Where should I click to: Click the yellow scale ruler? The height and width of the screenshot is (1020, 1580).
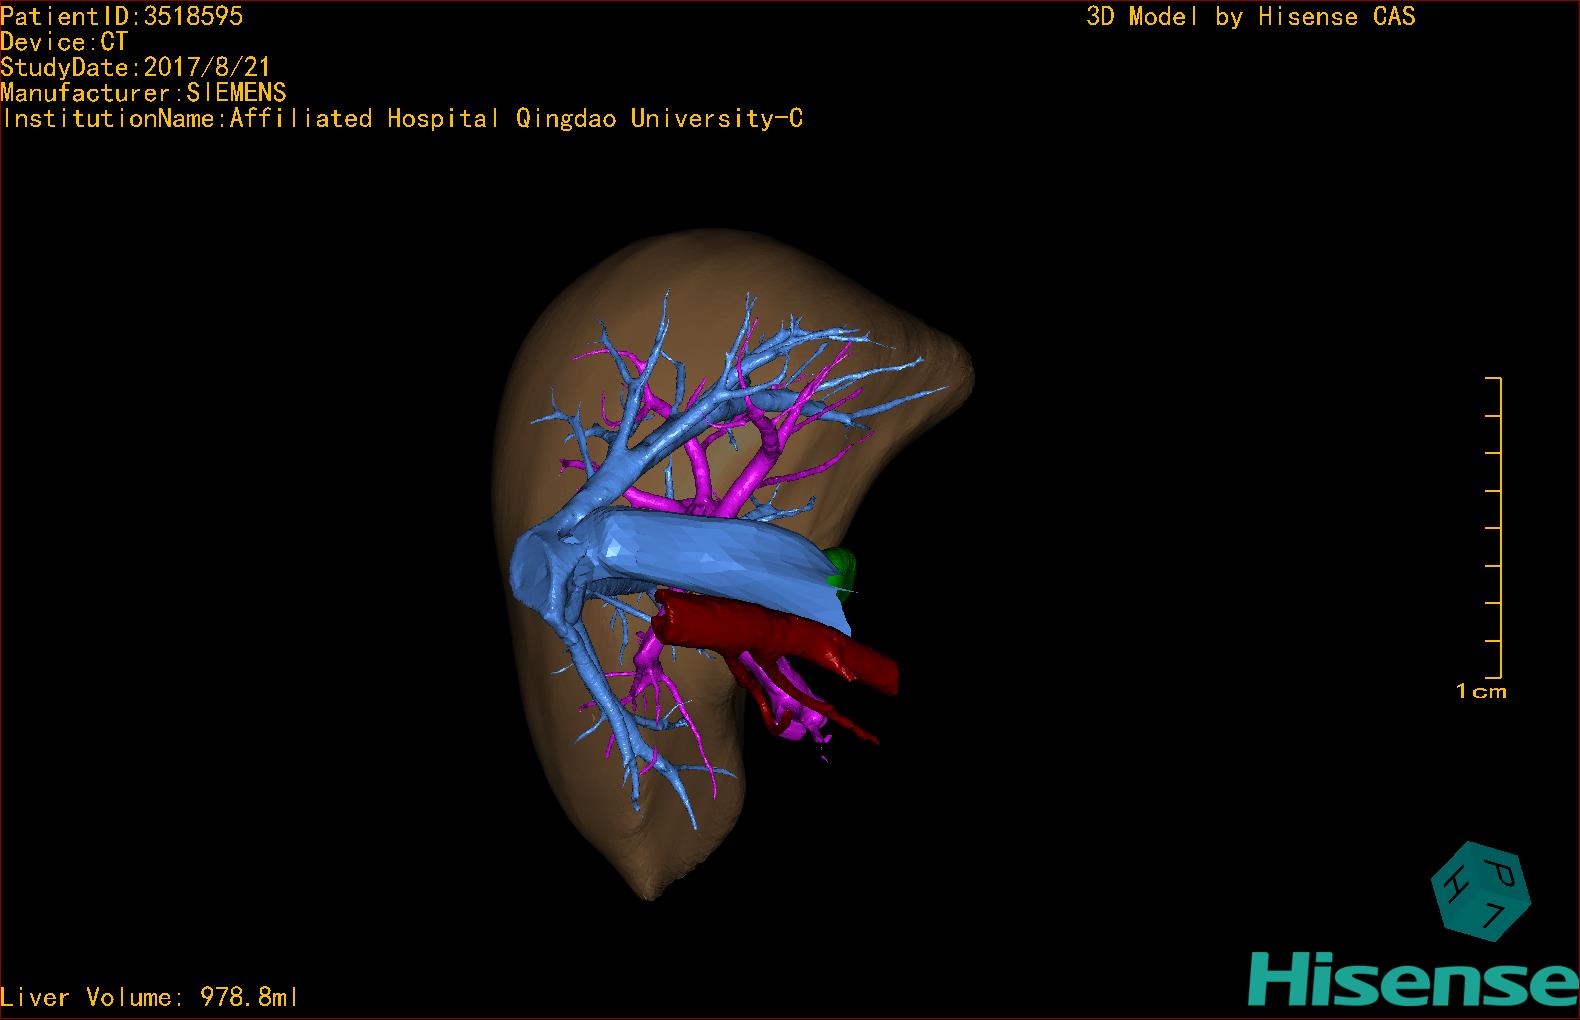1494,528
